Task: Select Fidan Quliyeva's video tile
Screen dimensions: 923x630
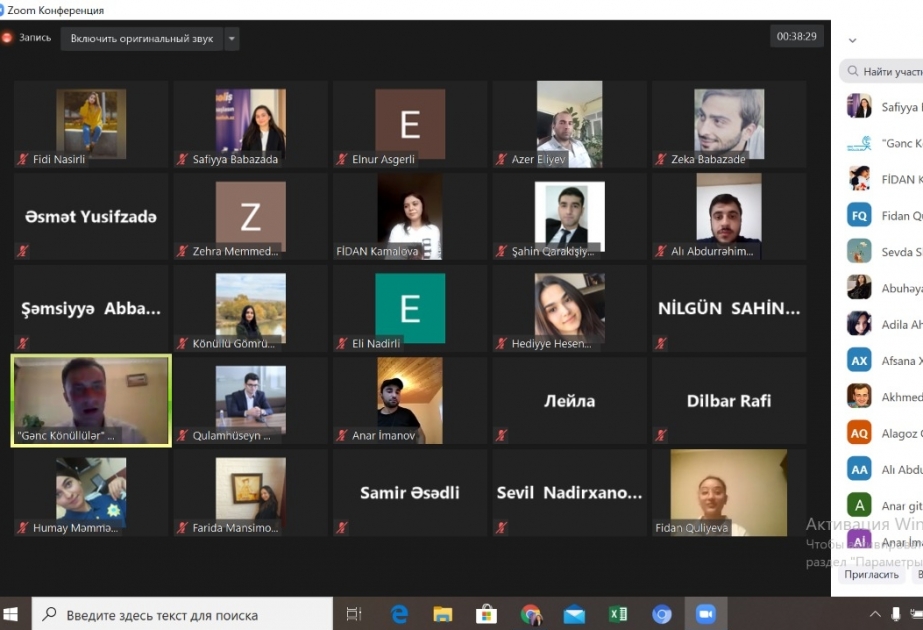Action: 729,493
